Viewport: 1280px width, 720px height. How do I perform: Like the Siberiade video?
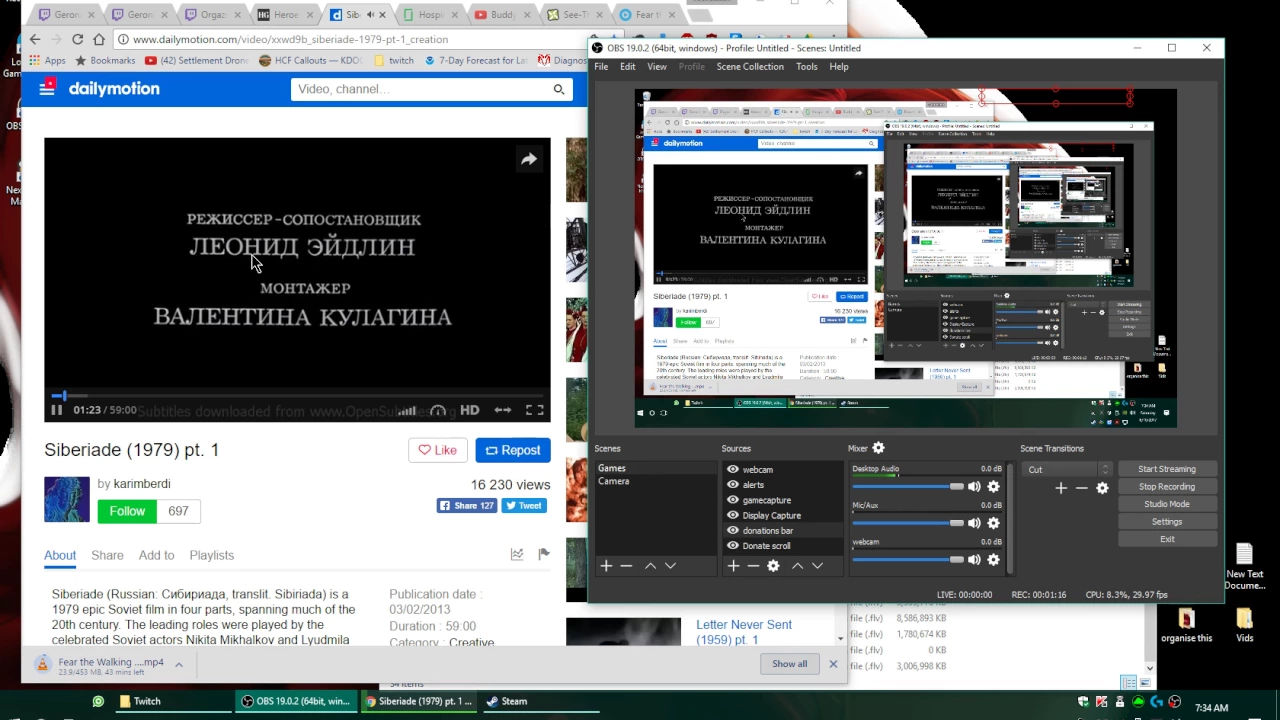(x=438, y=450)
